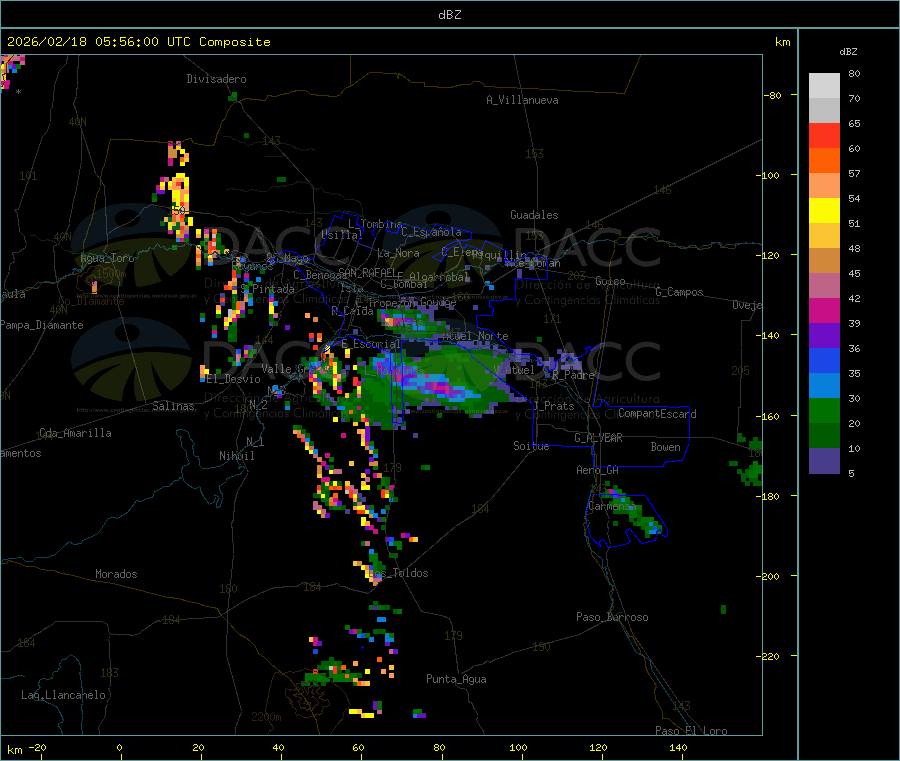Click the Pampa_Diamante label
Viewport: 900px width, 761px height.
click(41, 325)
